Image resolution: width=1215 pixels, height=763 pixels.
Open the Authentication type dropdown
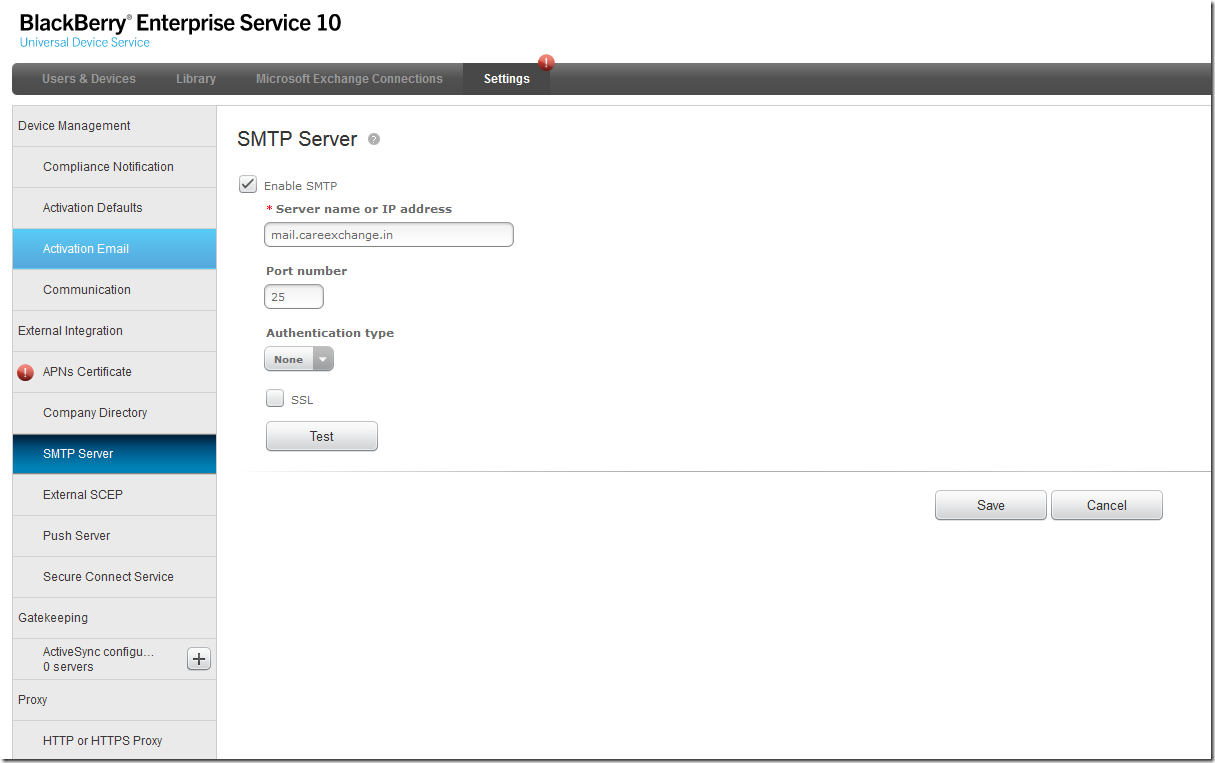click(299, 359)
